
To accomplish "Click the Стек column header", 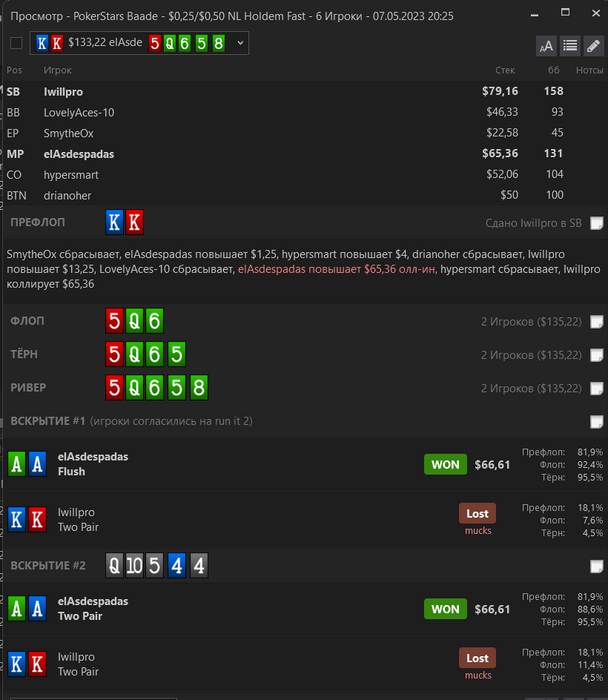I will 505,70.
